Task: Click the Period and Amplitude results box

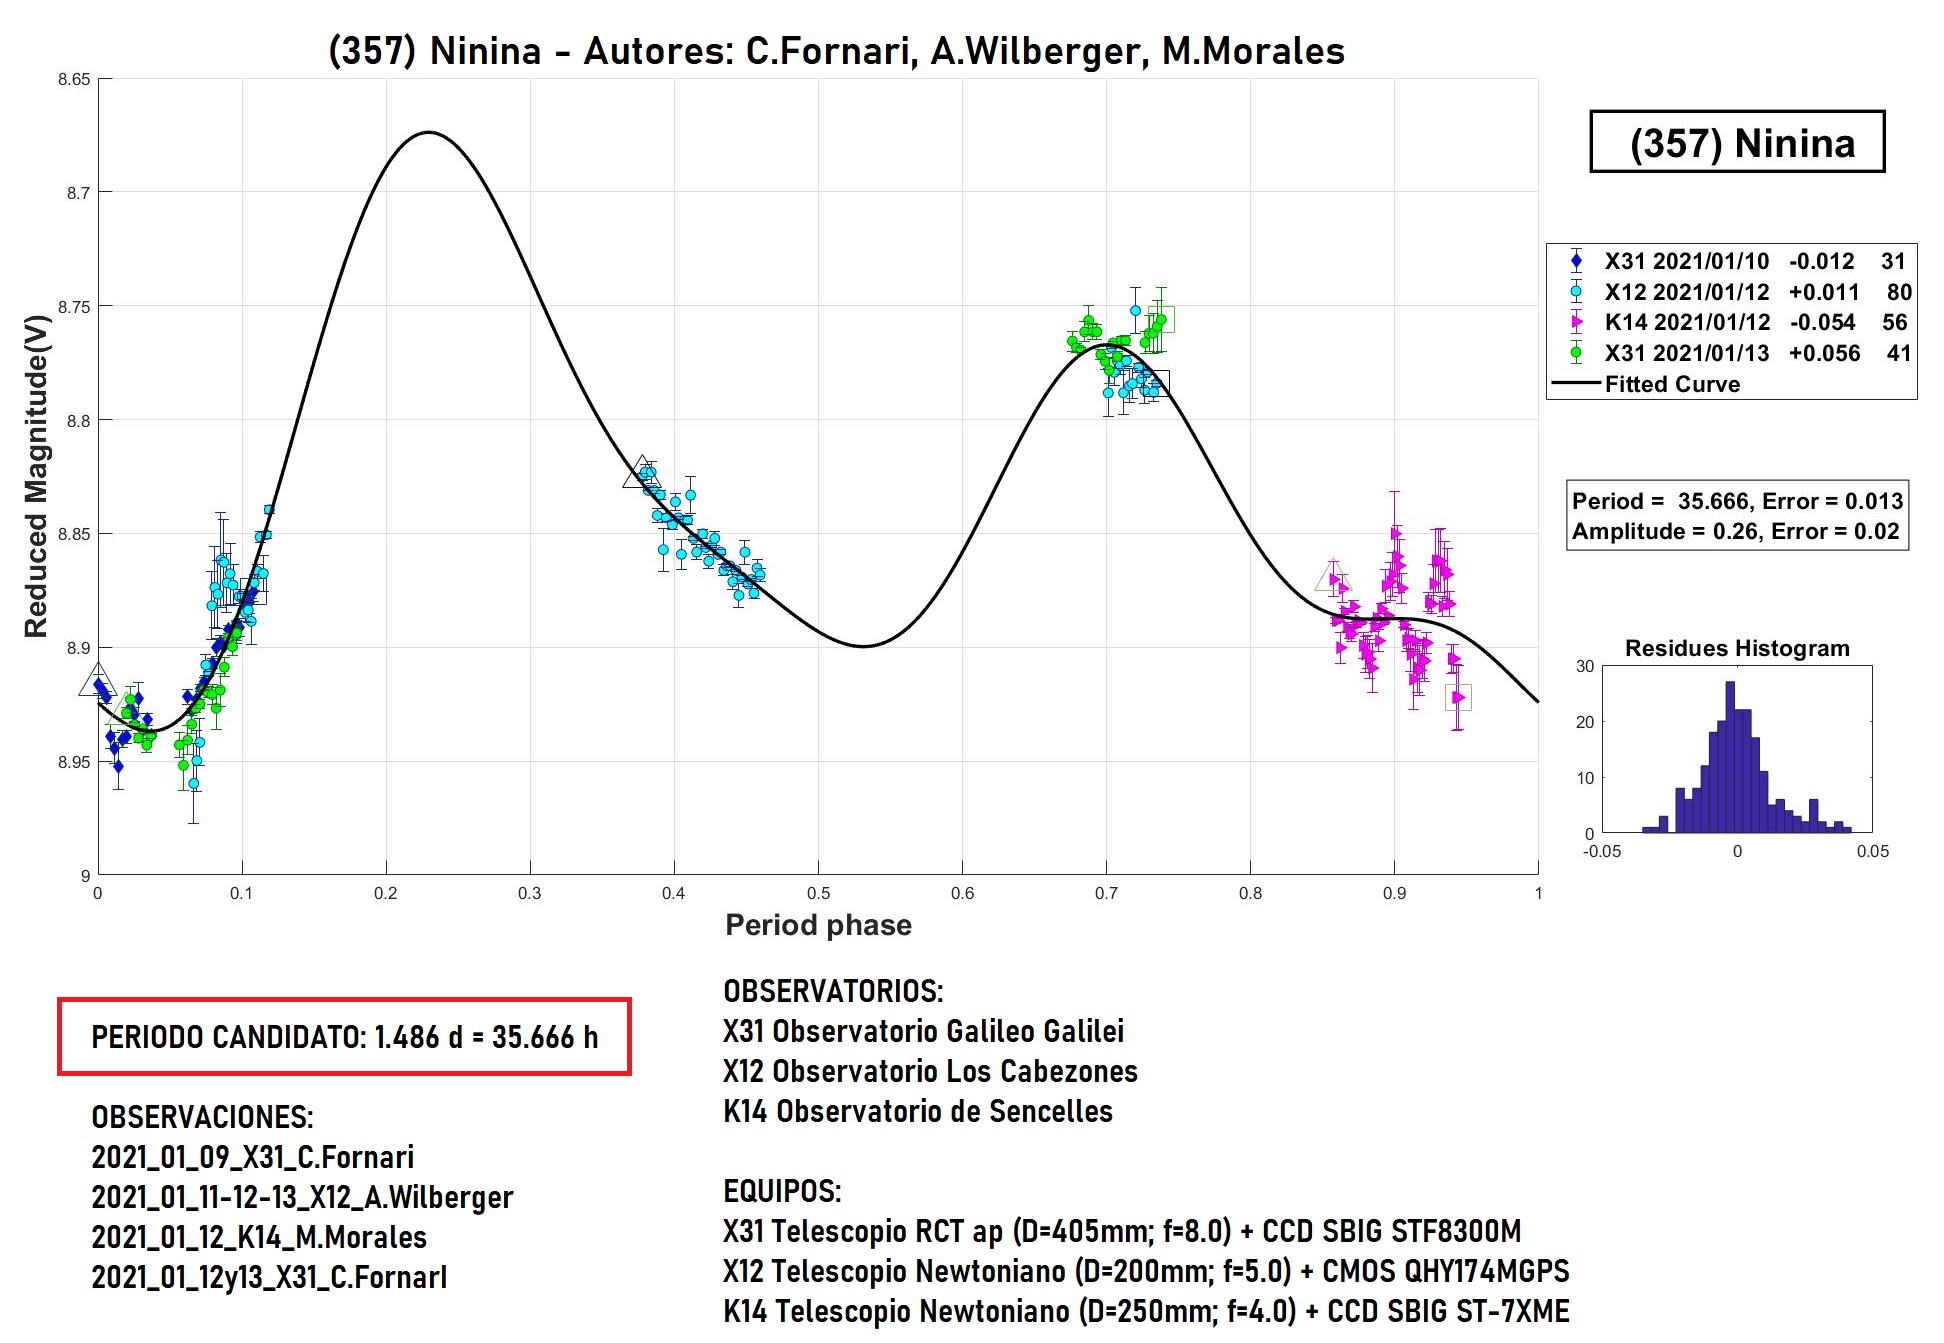Action: pos(1736,516)
